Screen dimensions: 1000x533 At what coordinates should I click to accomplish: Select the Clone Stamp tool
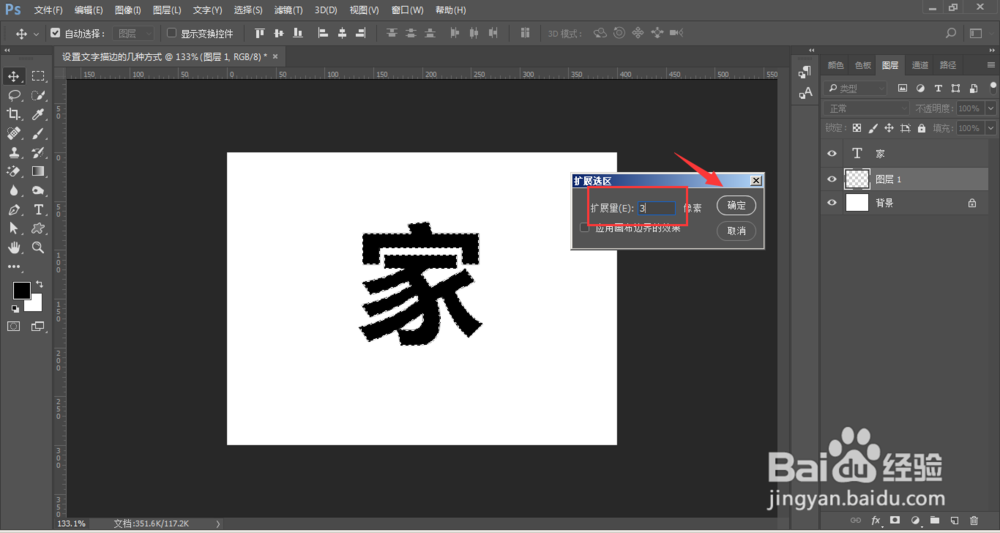pyautogui.click(x=13, y=152)
